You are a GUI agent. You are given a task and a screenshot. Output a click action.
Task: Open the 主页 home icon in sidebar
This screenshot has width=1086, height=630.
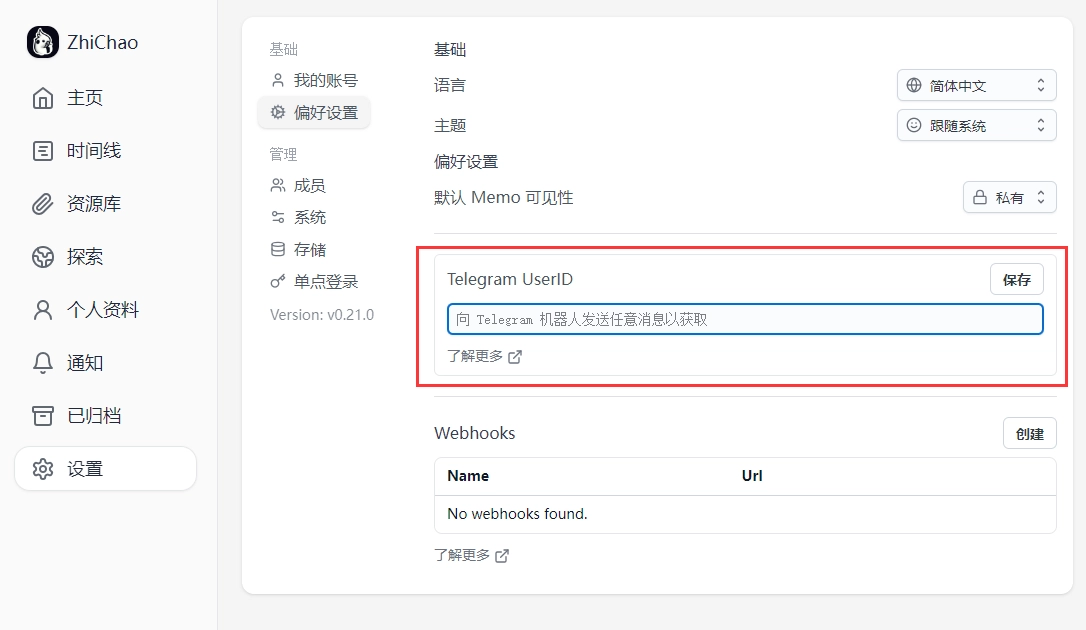click(x=41, y=97)
